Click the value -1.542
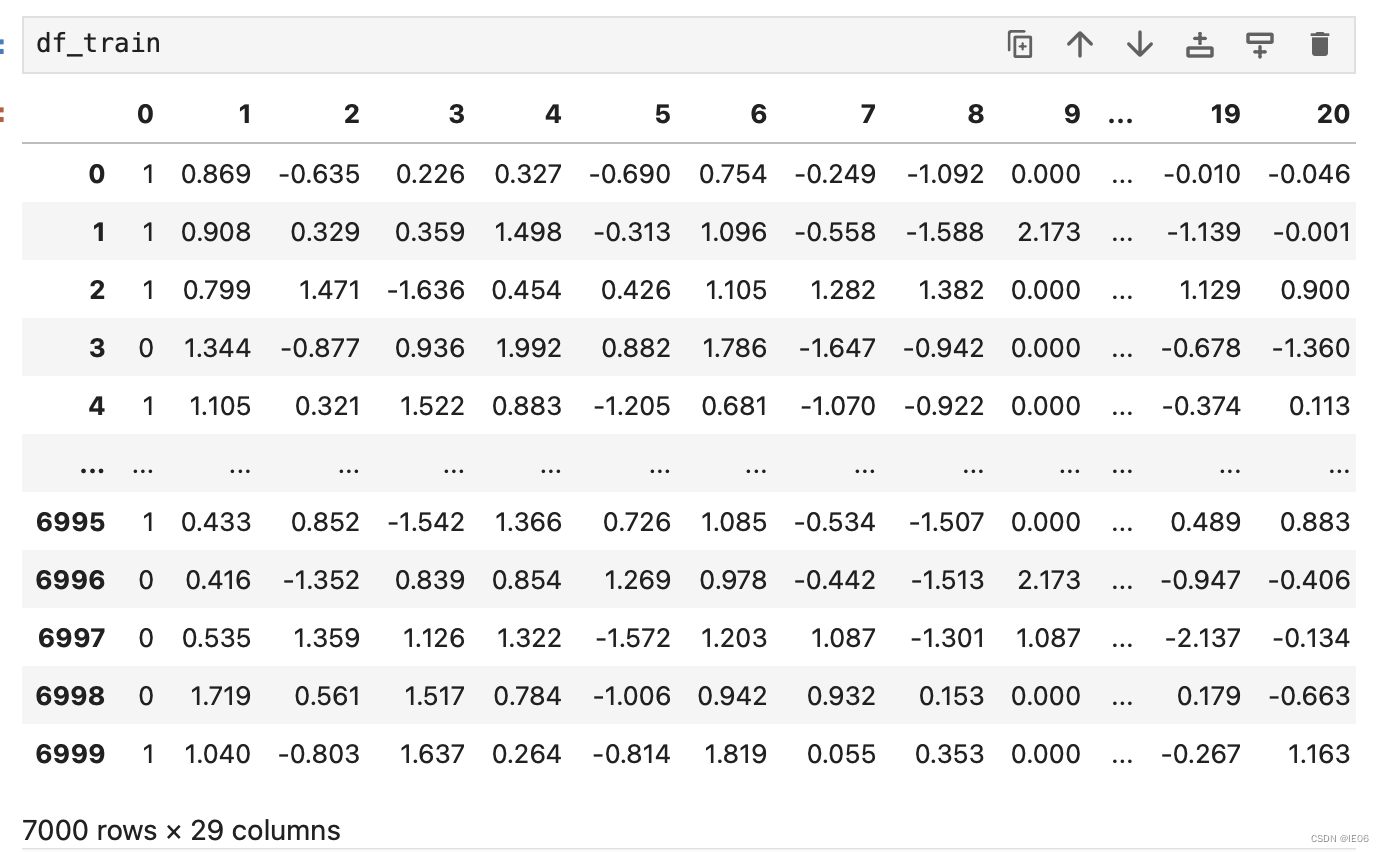Viewport: 1384px width, 852px height. 426,522
